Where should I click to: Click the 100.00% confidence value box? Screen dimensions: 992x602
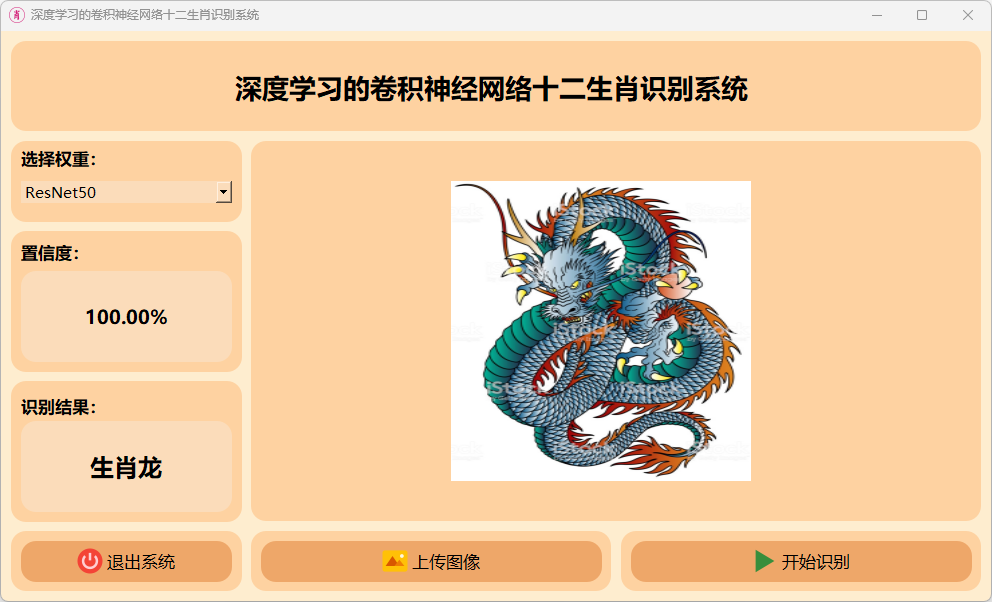127,317
